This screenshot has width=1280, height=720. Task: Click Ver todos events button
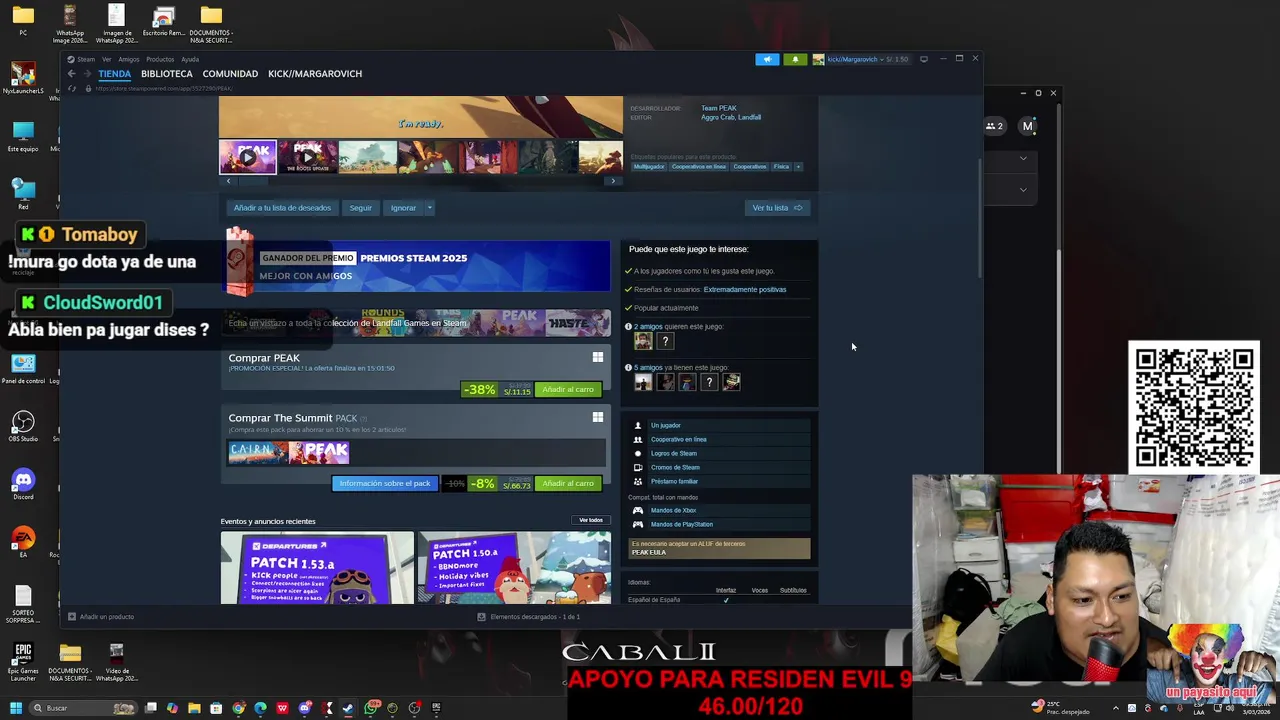click(x=591, y=520)
